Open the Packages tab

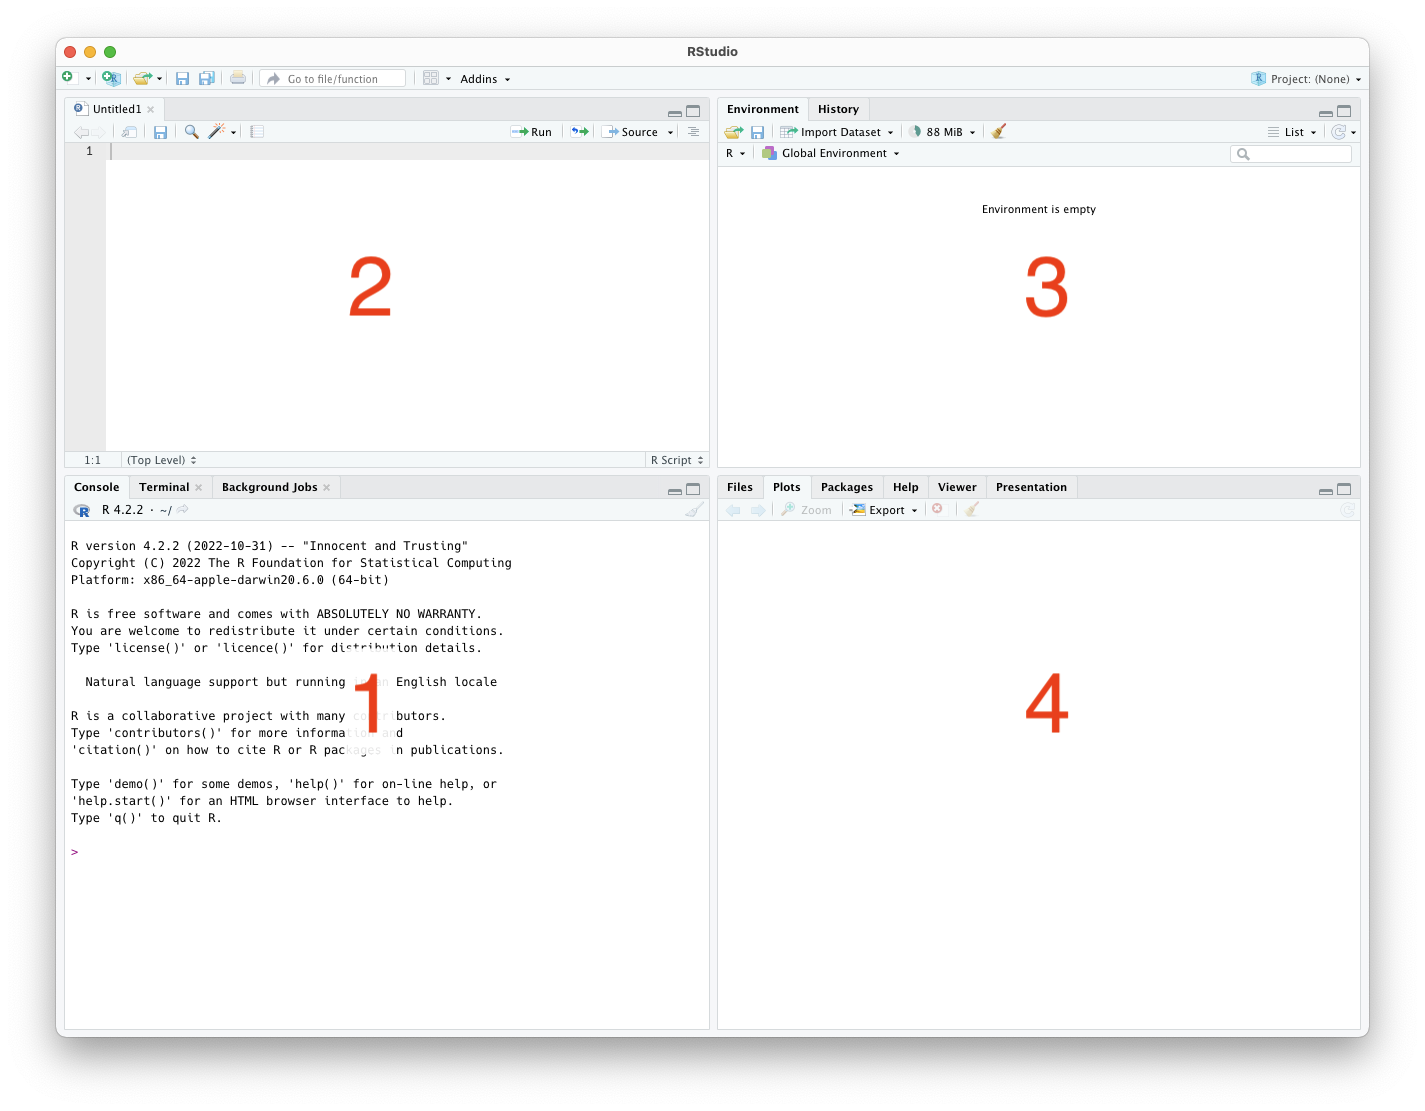click(x=846, y=486)
